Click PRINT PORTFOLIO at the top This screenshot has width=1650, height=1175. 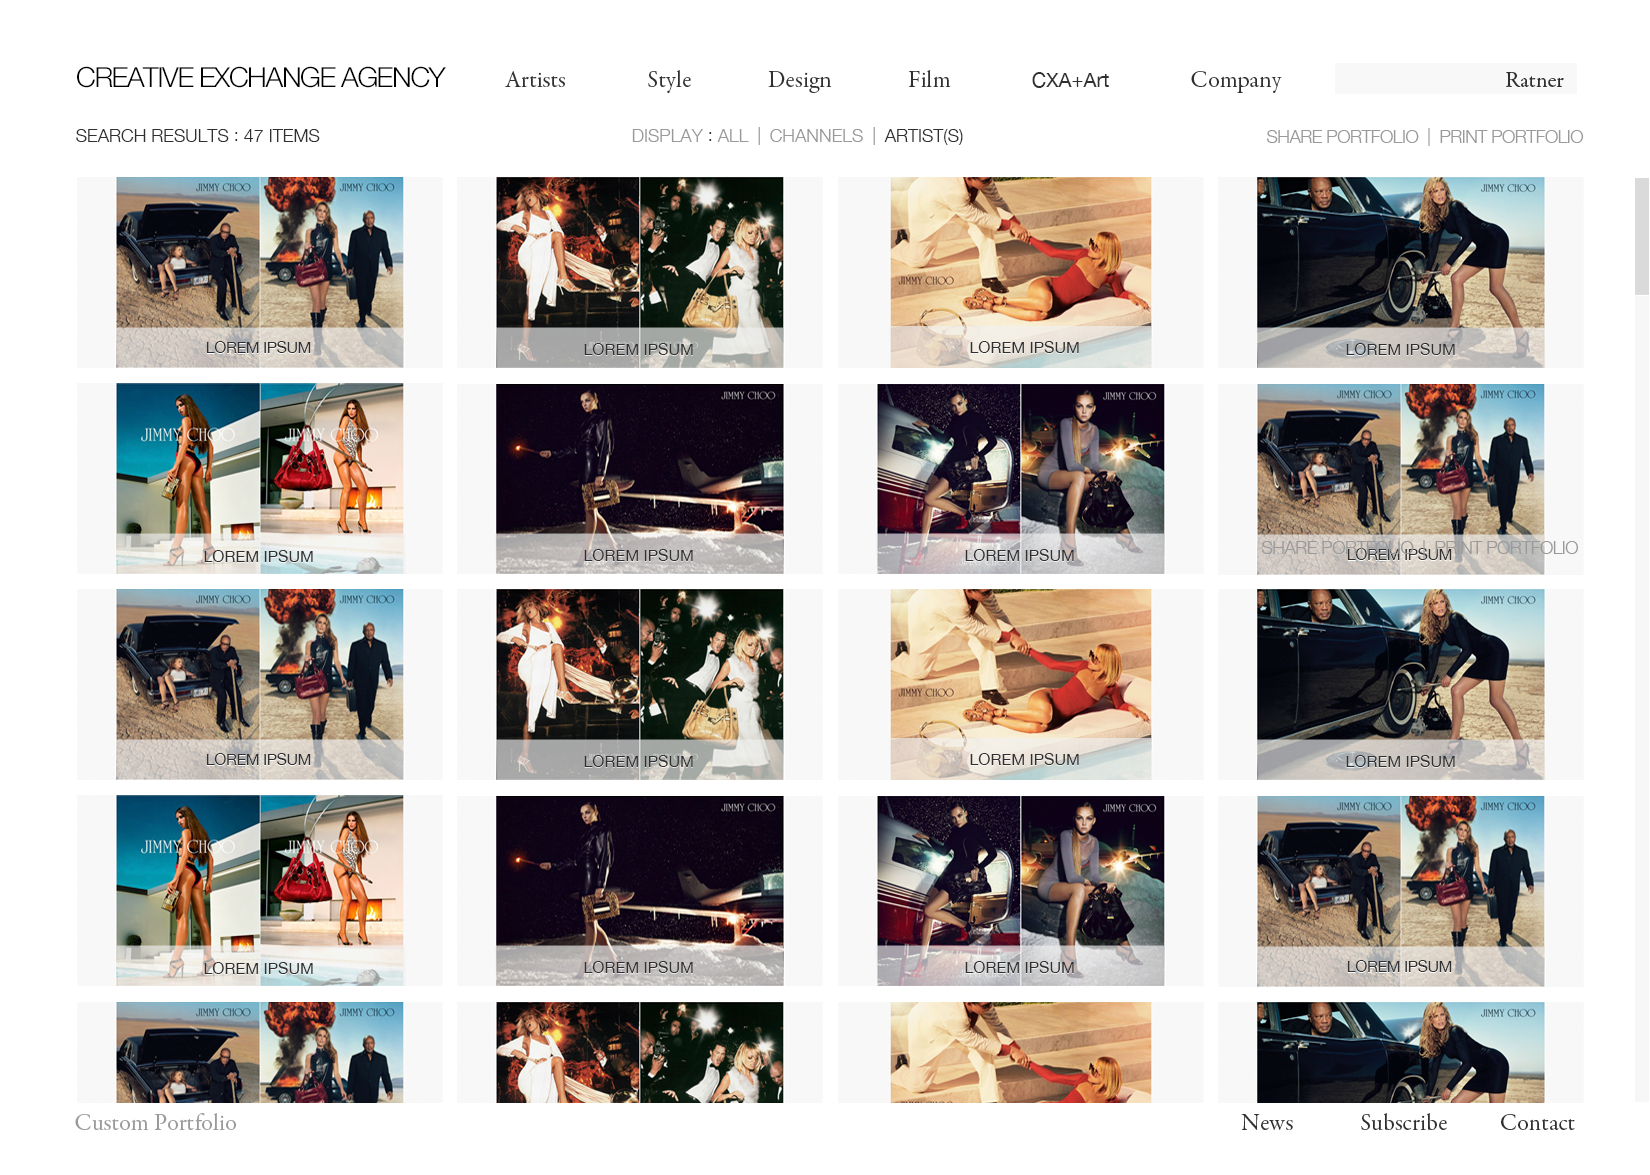tap(1511, 137)
